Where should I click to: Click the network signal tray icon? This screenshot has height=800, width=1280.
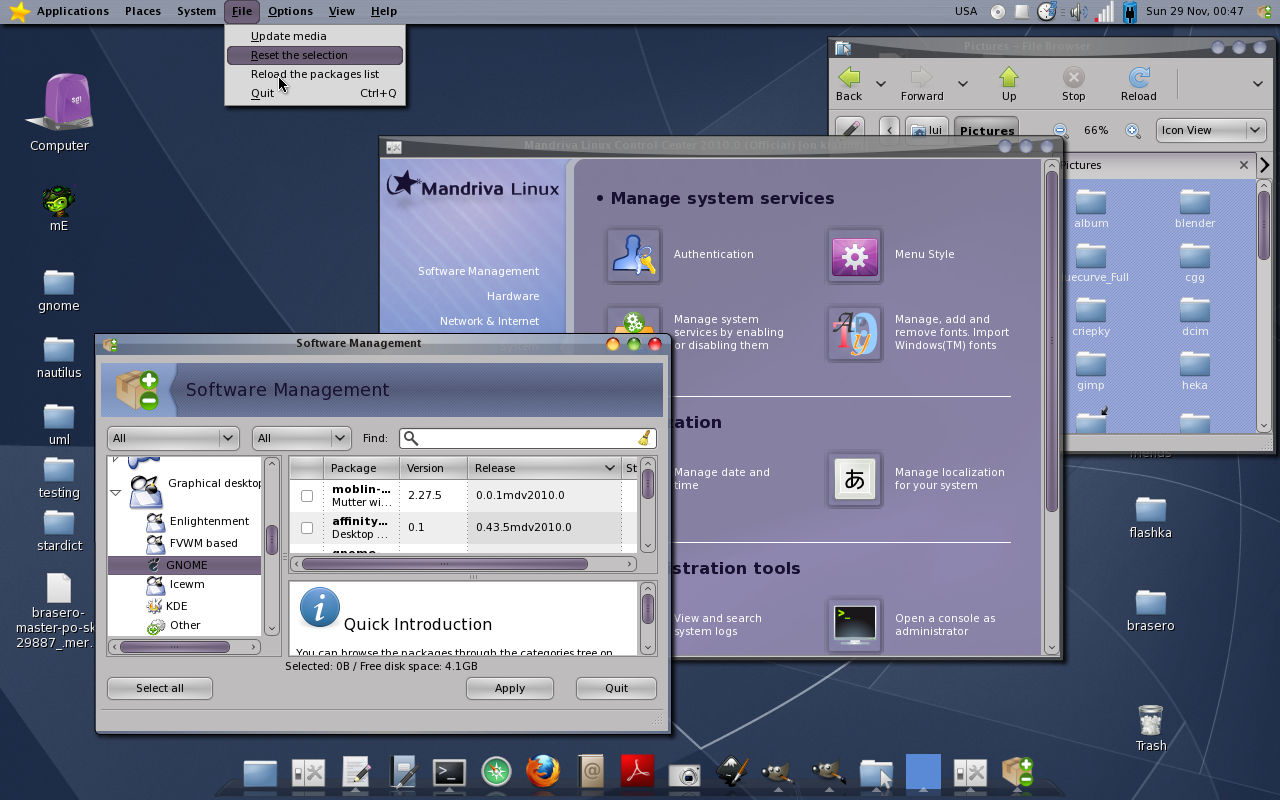coord(1104,12)
